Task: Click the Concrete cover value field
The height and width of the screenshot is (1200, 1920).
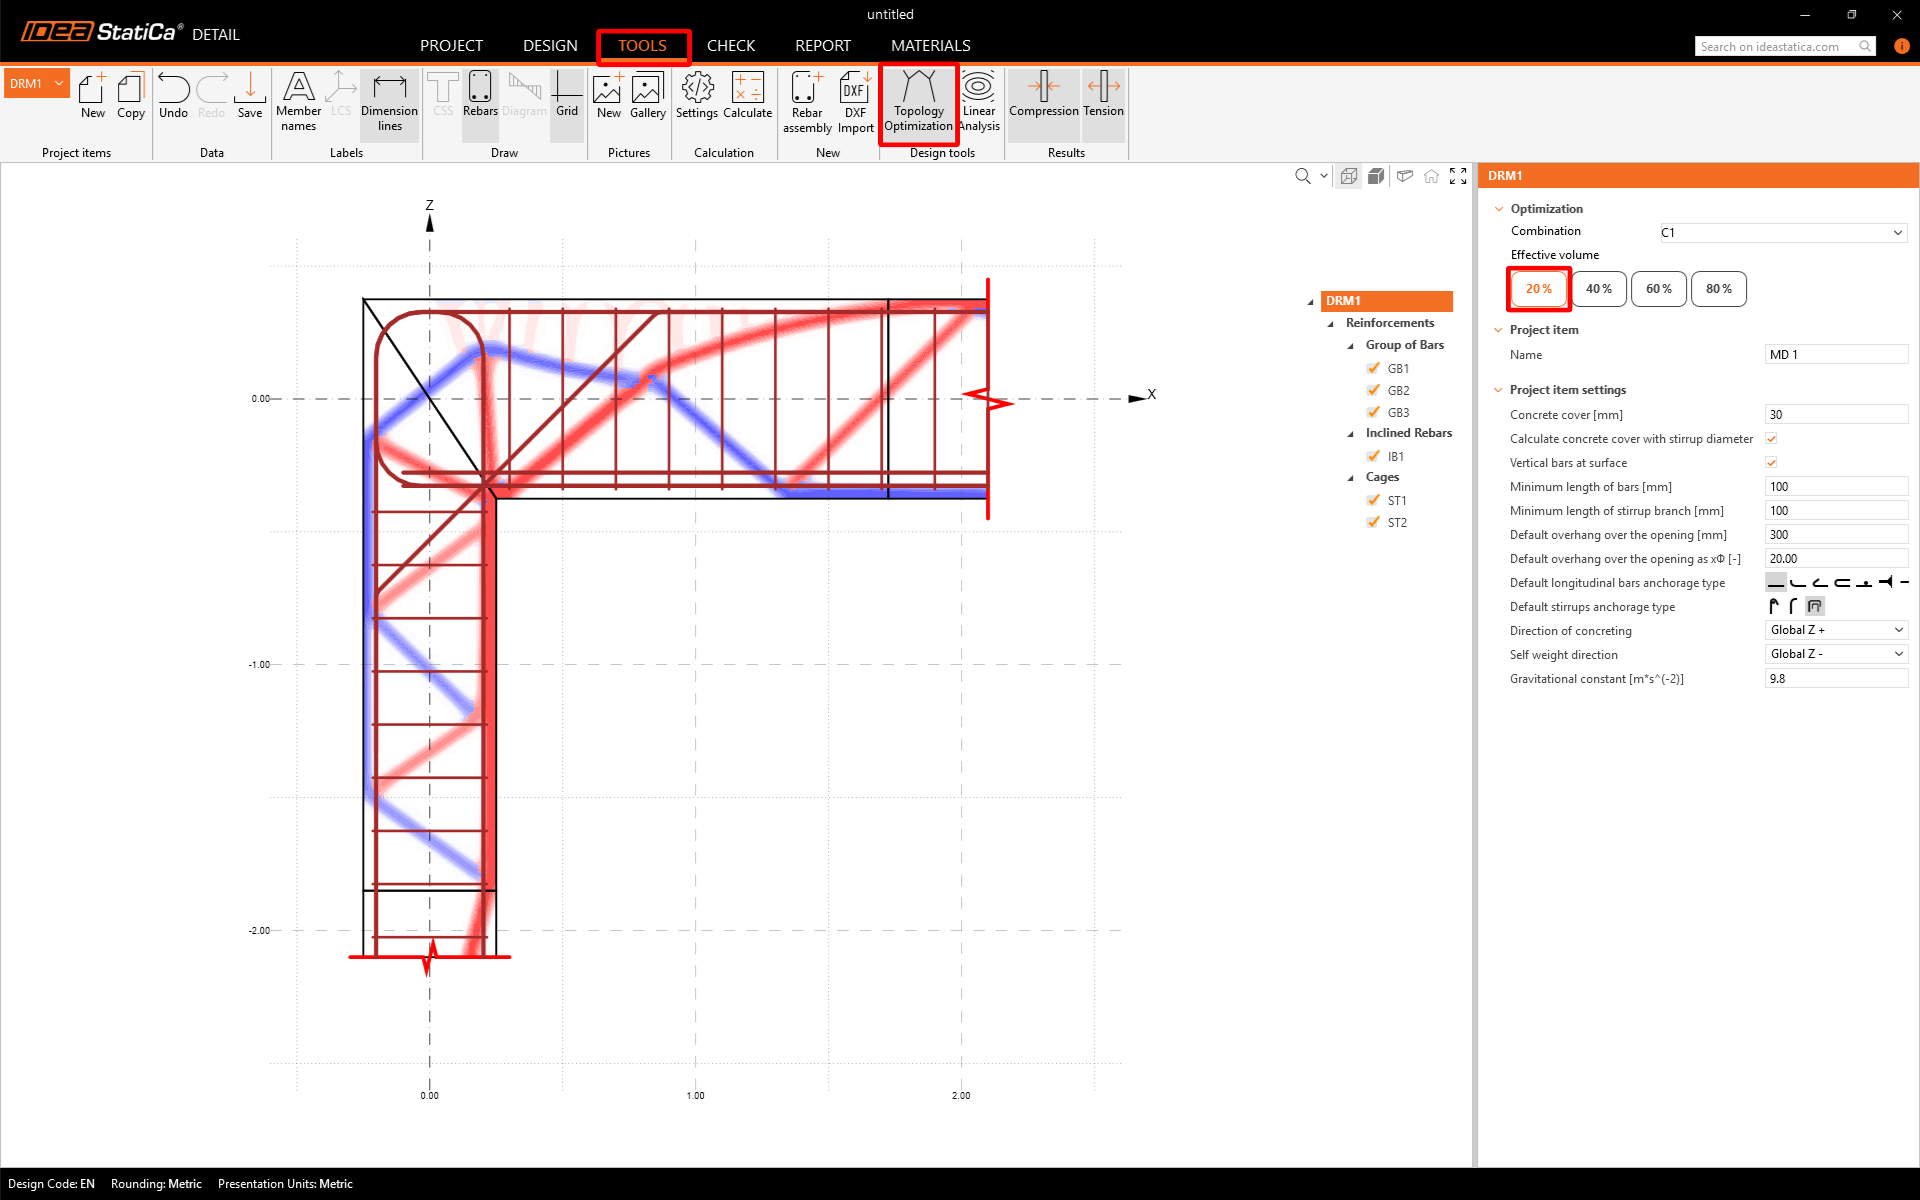Action: [1835, 415]
